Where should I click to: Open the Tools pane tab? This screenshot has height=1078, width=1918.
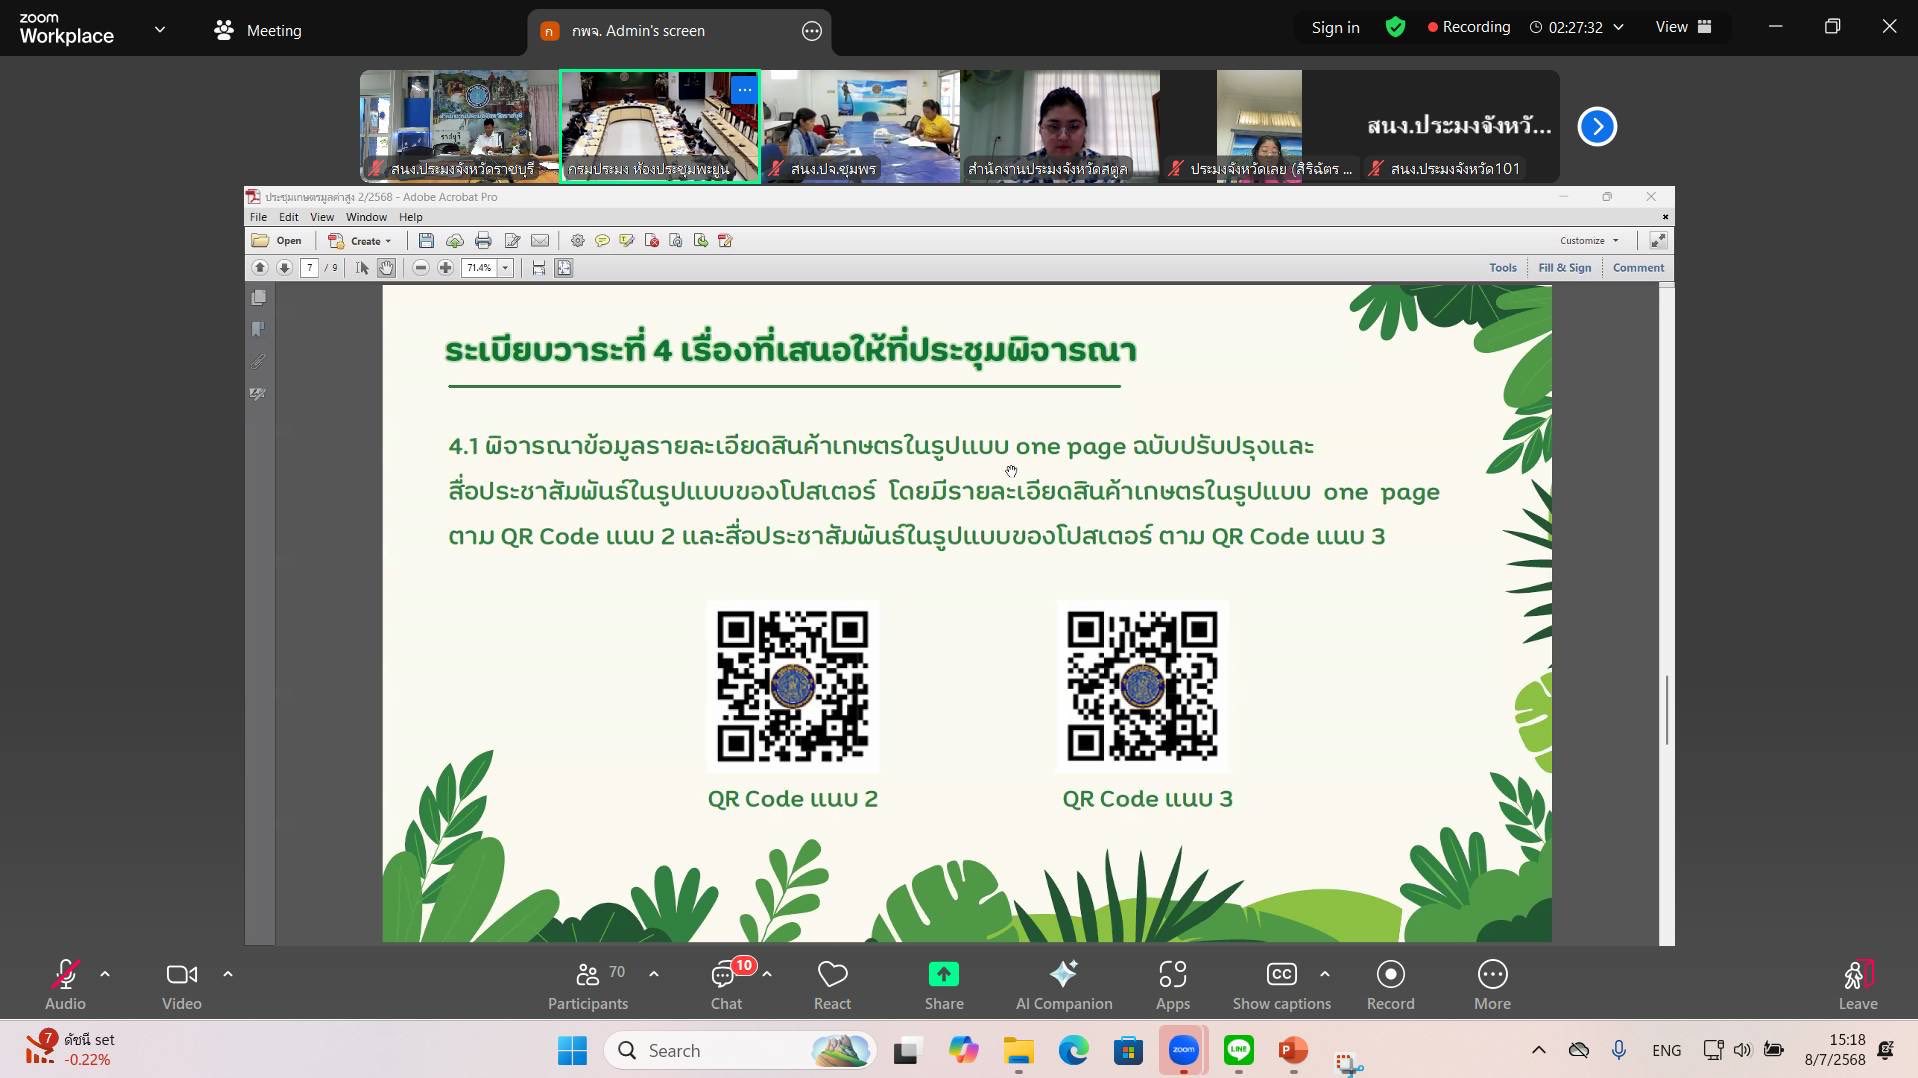click(x=1502, y=268)
